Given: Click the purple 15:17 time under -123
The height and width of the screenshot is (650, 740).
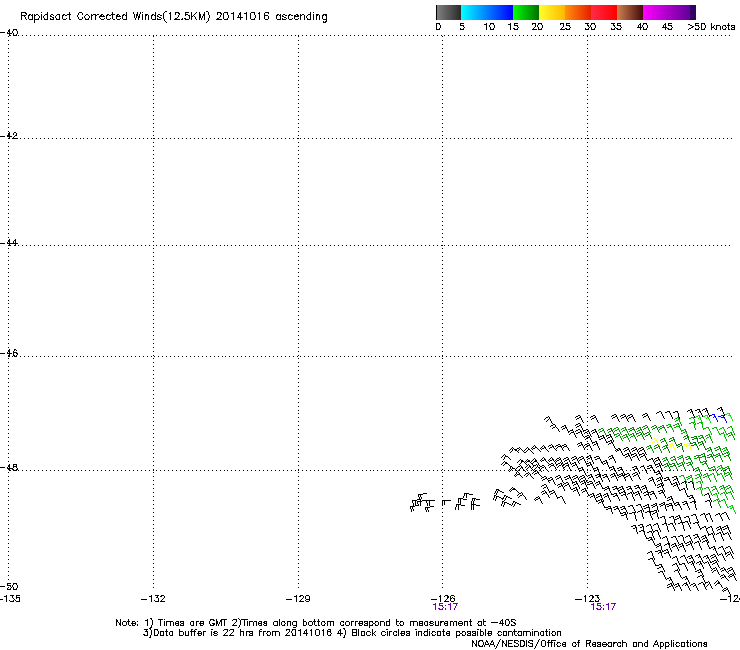Looking at the screenshot, I should pyautogui.click(x=603, y=607).
